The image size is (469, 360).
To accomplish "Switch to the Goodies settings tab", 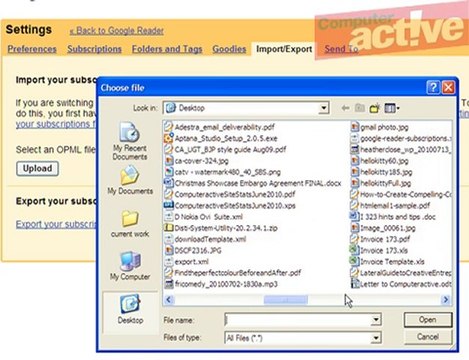I will (229, 49).
